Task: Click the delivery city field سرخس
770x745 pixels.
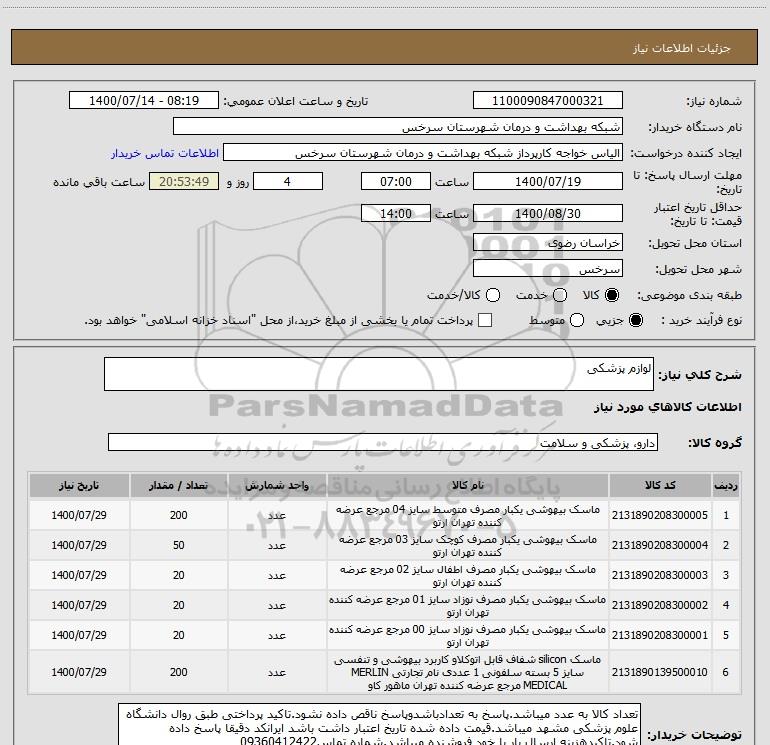Action: pyautogui.click(x=548, y=269)
